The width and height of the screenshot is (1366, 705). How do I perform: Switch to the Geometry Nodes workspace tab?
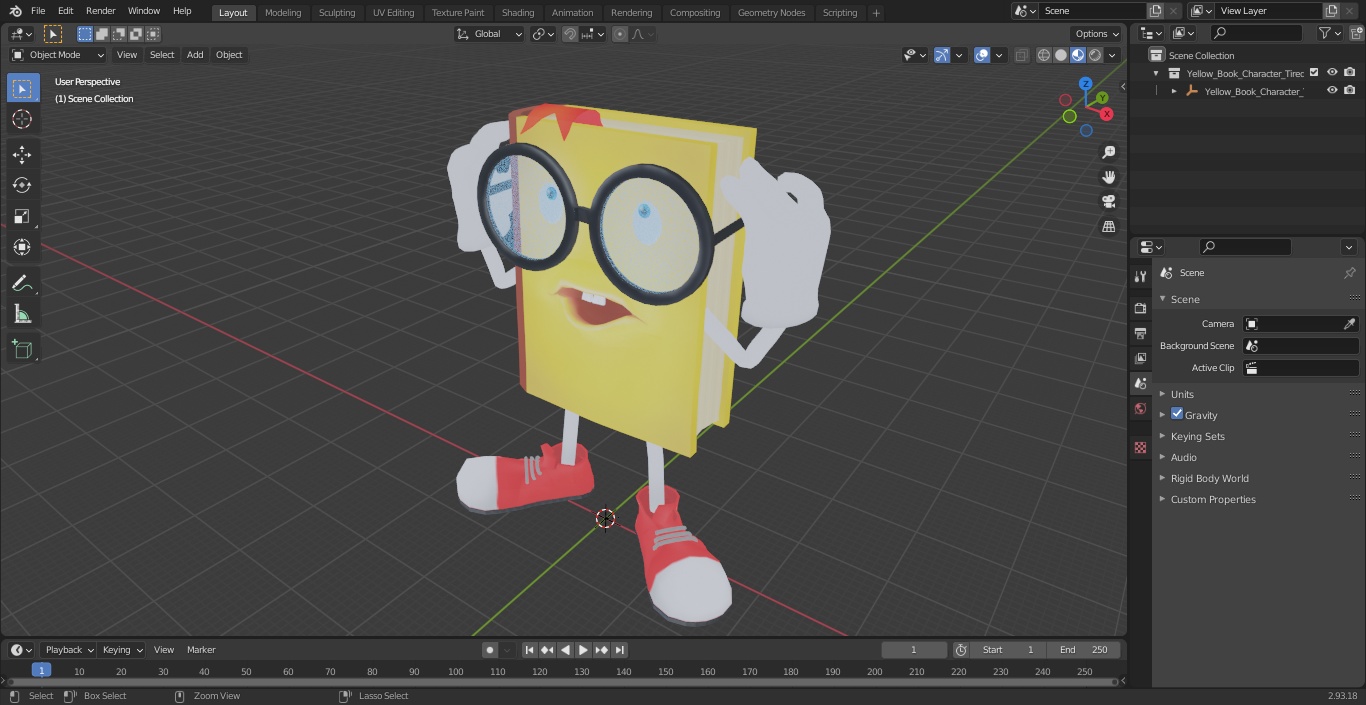click(771, 13)
